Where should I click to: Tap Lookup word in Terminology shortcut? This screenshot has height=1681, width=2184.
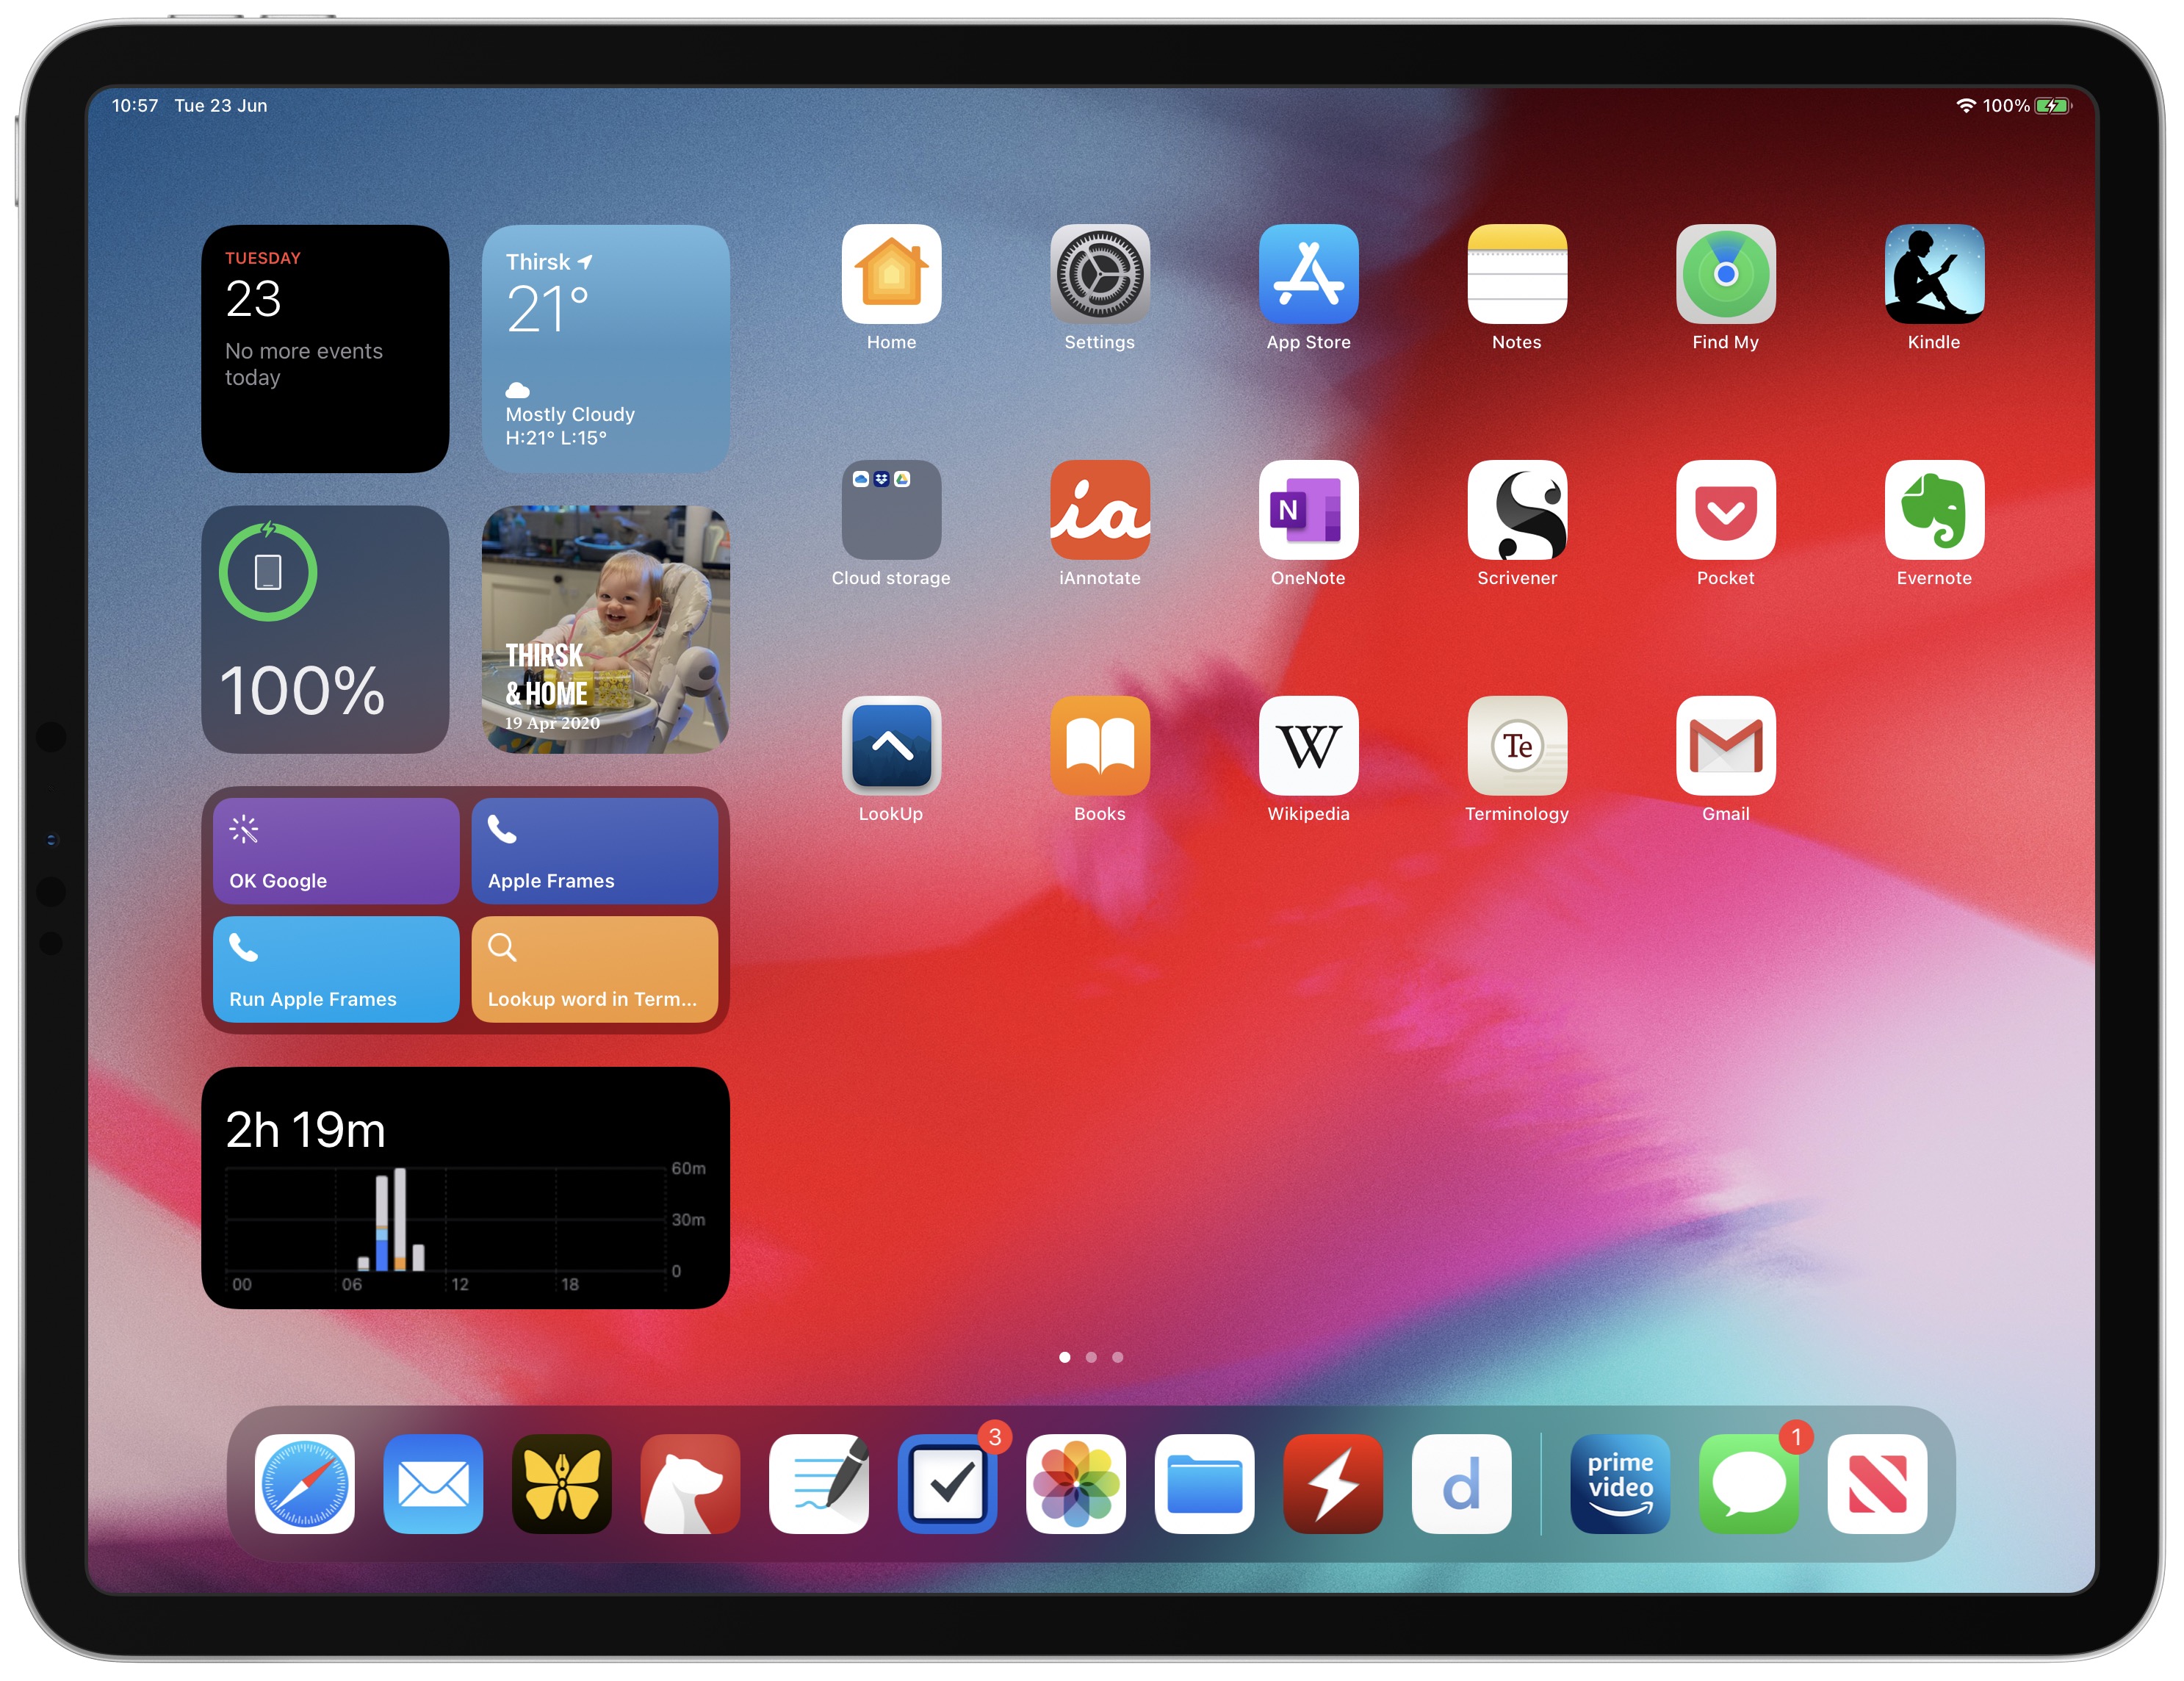(x=594, y=978)
